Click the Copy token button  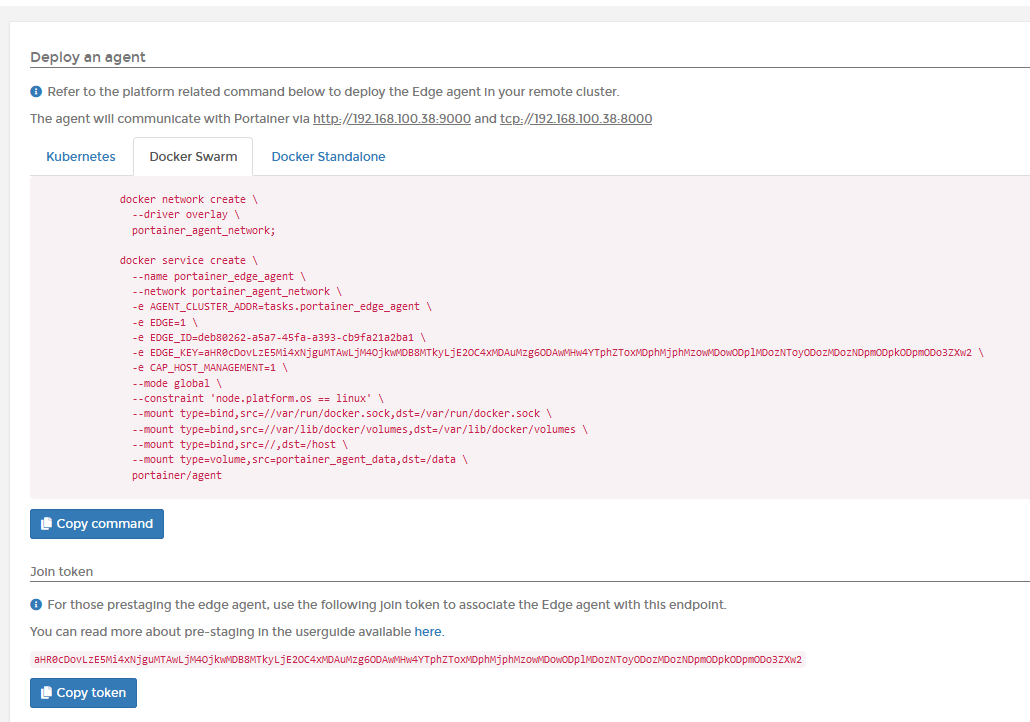83,692
